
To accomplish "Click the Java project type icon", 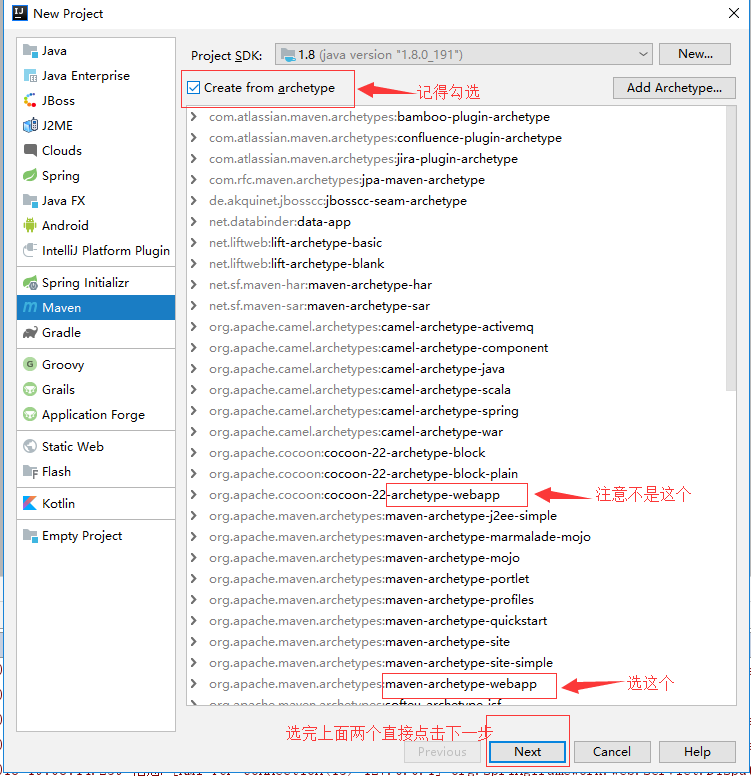I will [x=30, y=51].
